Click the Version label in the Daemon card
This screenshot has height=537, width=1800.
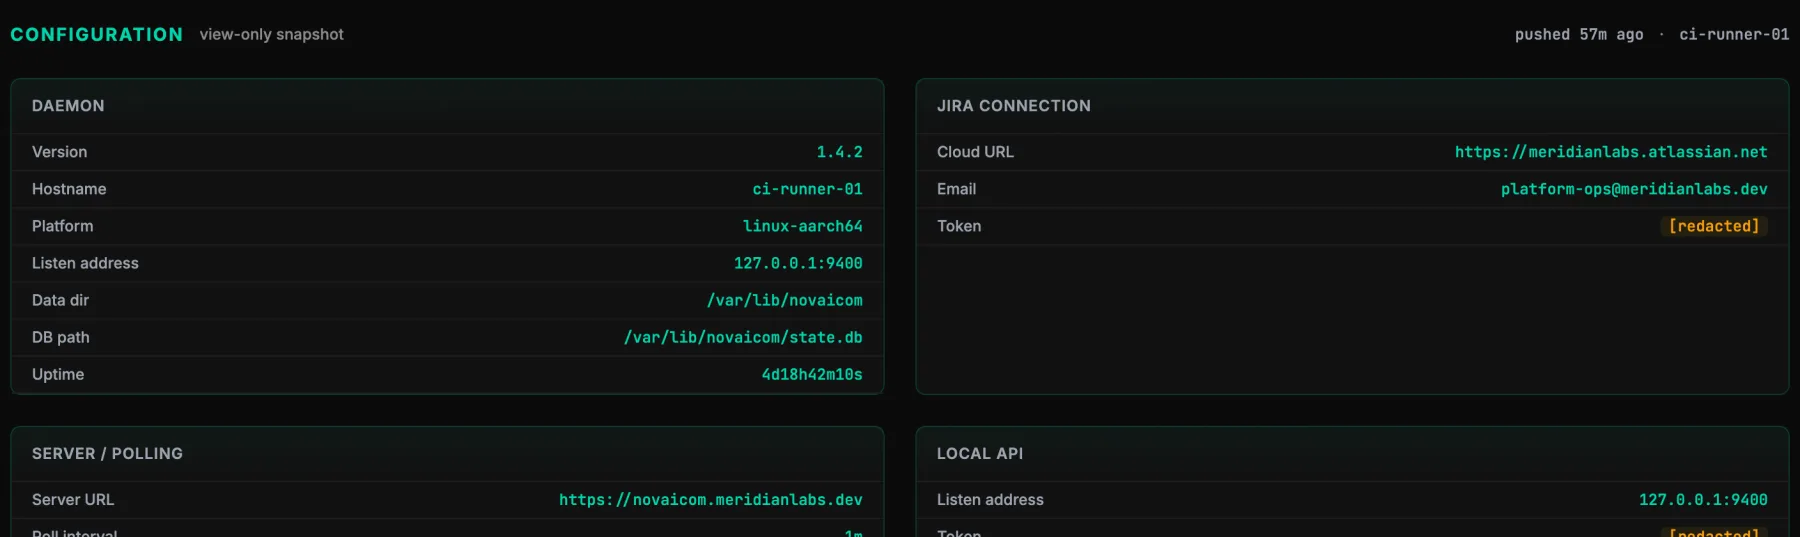[59, 152]
